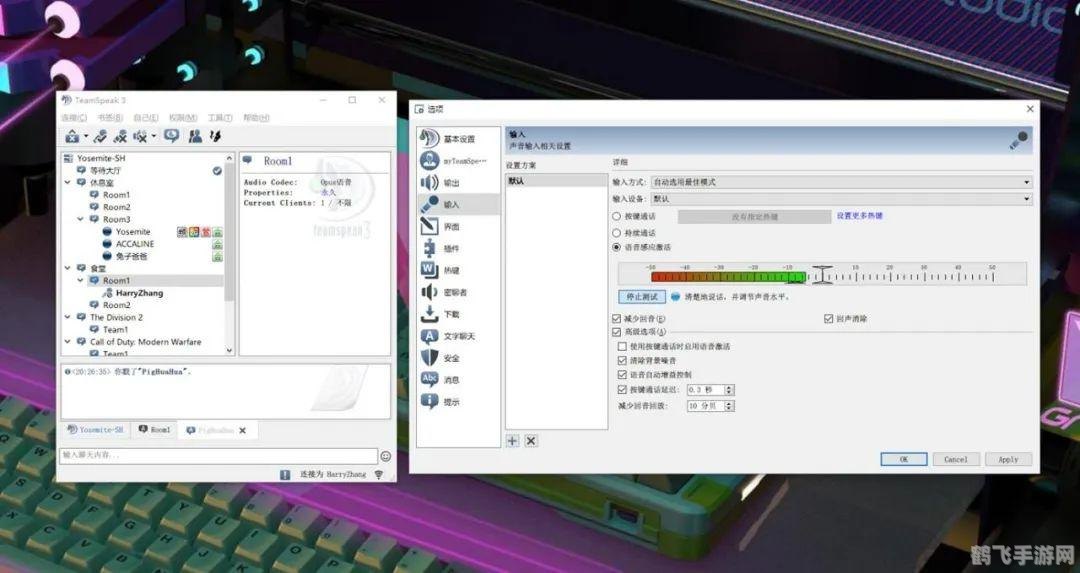Enable voice activation while using push-to-talk checkbox
The height and width of the screenshot is (573, 1080).
622,346
